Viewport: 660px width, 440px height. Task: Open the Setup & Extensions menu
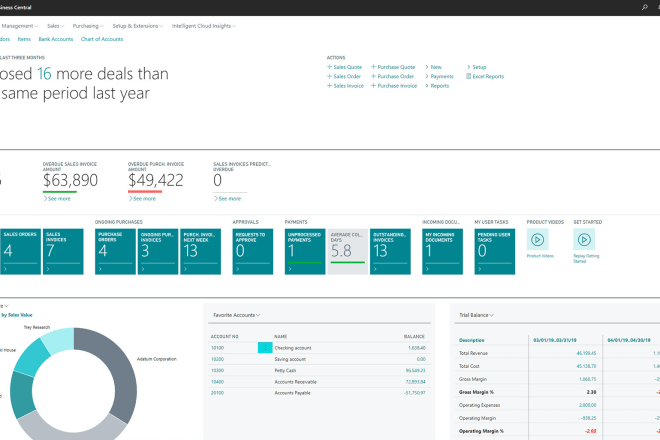[138, 26]
